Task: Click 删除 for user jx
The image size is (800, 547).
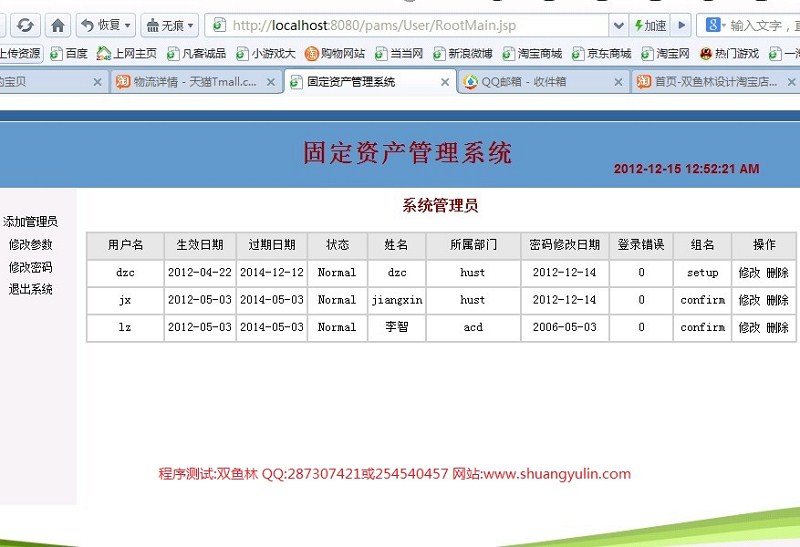Action: [x=778, y=300]
